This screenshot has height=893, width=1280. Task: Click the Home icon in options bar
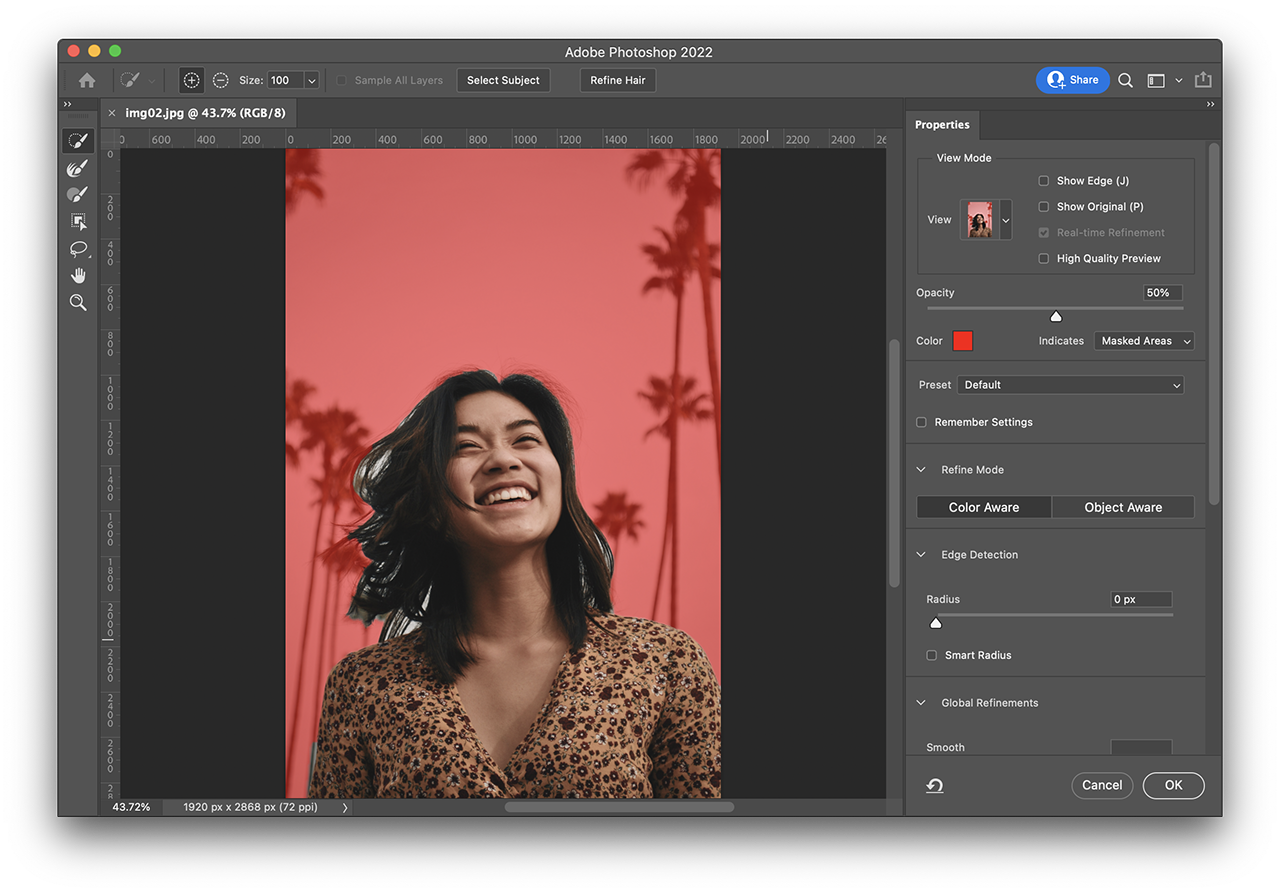pyautogui.click(x=87, y=80)
